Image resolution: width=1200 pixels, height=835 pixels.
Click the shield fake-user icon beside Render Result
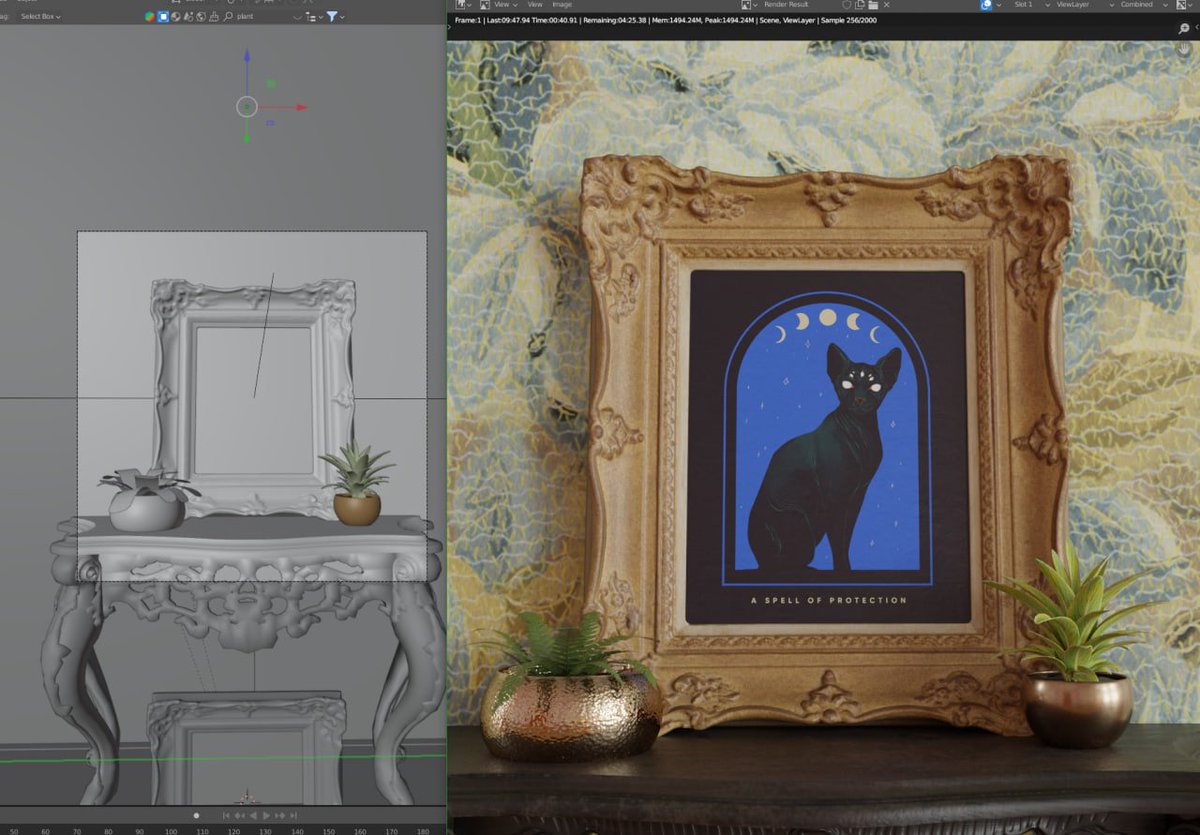[x=846, y=5]
